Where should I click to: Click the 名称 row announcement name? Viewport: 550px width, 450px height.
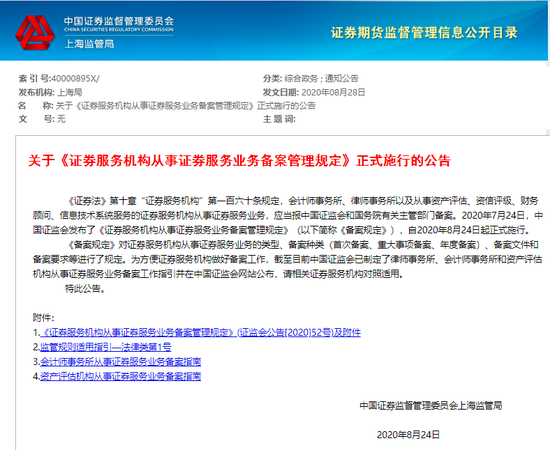tap(186, 106)
